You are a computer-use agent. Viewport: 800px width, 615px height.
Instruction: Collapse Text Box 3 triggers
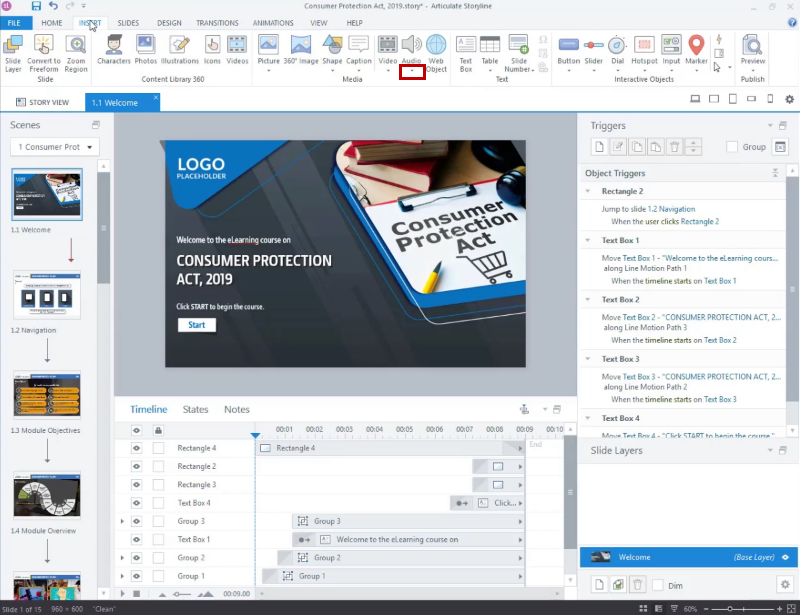[588, 359]
